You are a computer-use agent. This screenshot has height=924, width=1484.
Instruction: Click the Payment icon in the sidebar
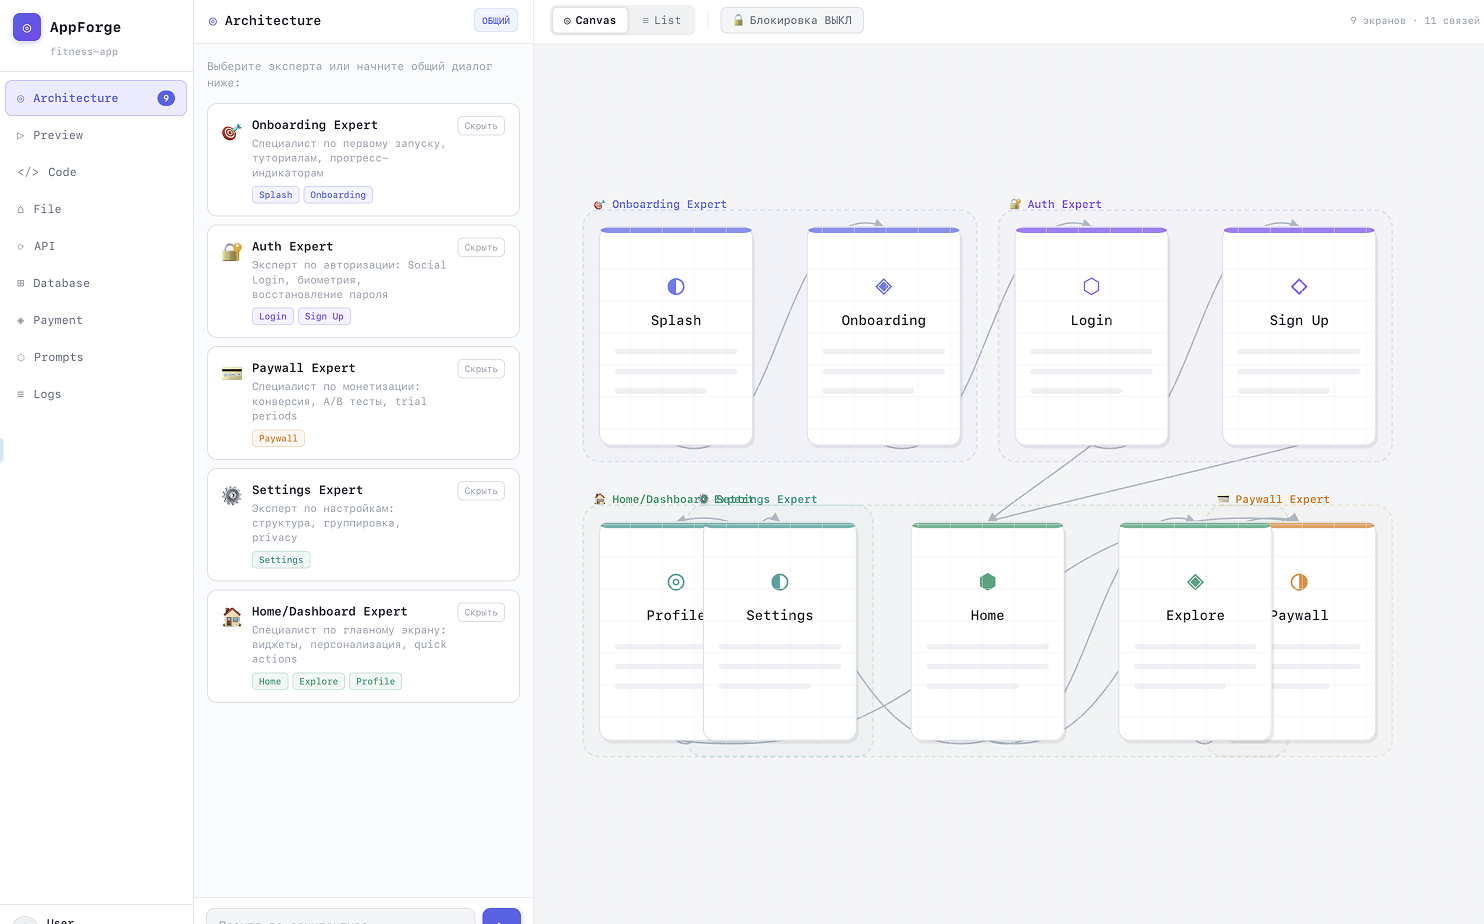point(20,320)
